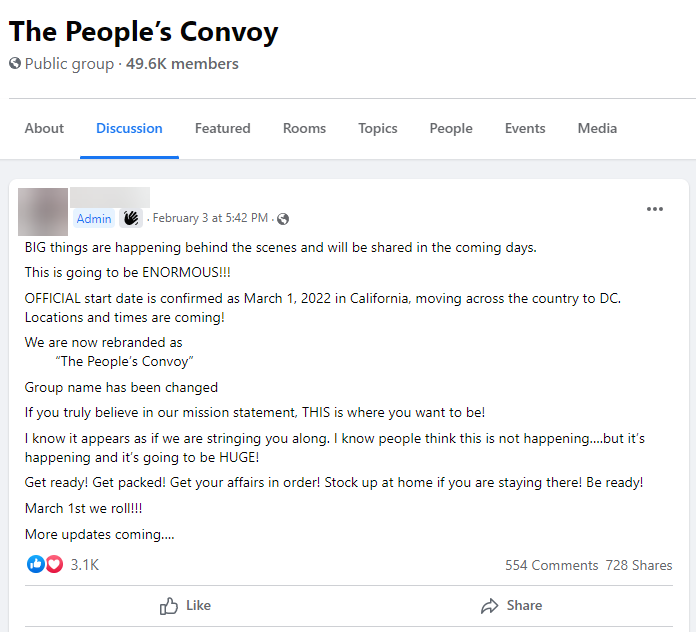View the 728 Shares list
This screenshot has width=696, height=632.
pos(639,565)
